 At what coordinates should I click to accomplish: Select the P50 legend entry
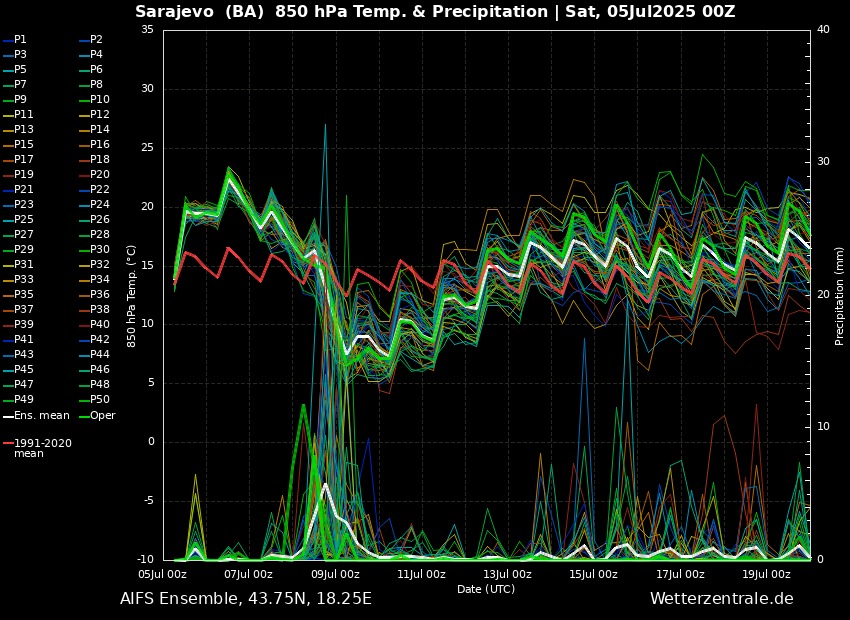pyautogui.click(x=100, y=400)
